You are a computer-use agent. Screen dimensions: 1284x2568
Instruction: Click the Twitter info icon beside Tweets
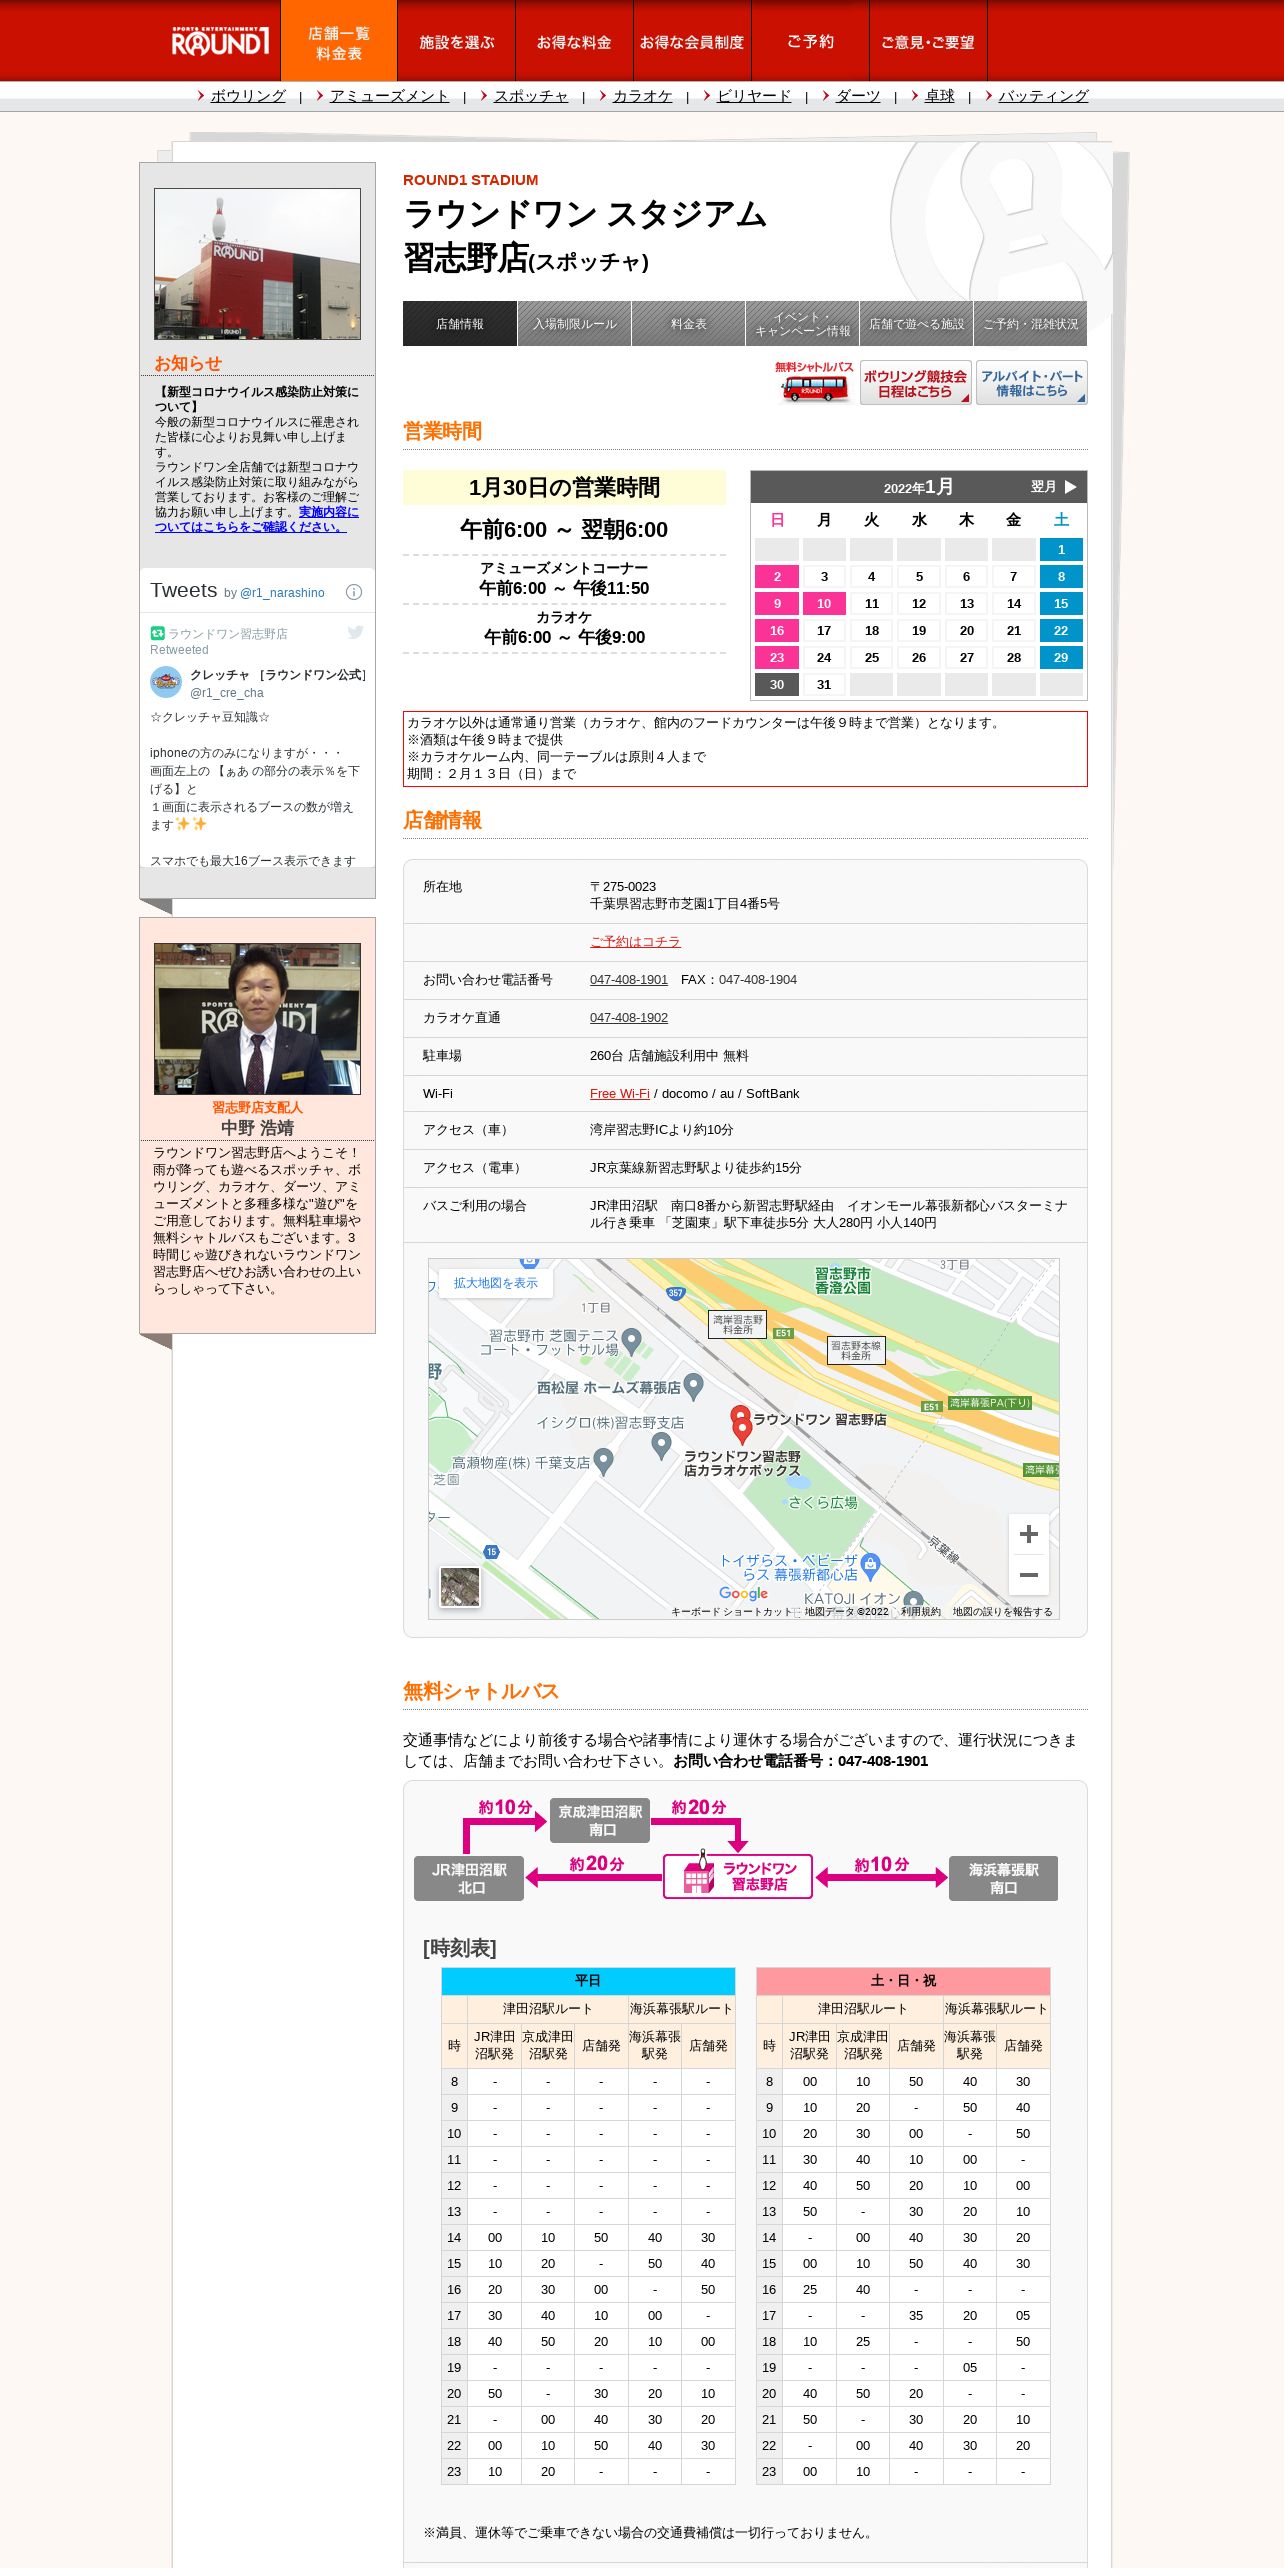pyautogui.click(x=353, y=592)
